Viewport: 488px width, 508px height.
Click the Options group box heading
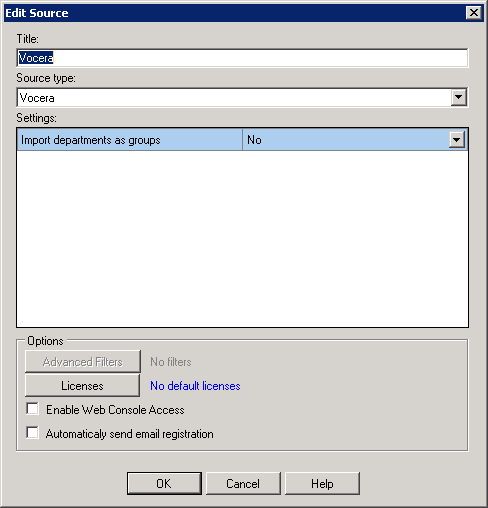coord(45,341)
